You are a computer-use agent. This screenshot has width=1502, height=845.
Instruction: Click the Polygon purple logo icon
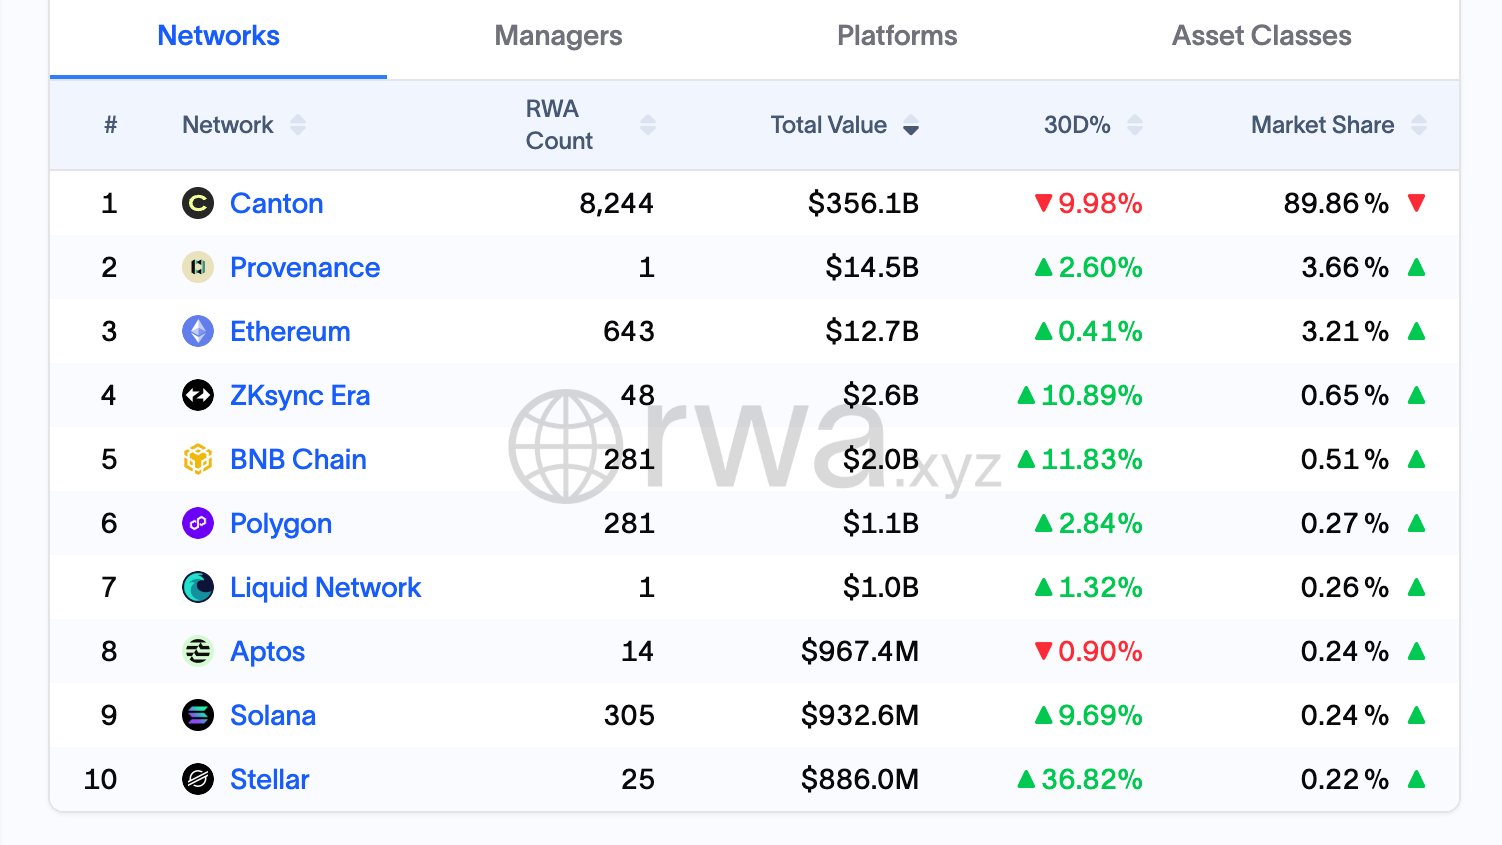click(x=198, y=524)
